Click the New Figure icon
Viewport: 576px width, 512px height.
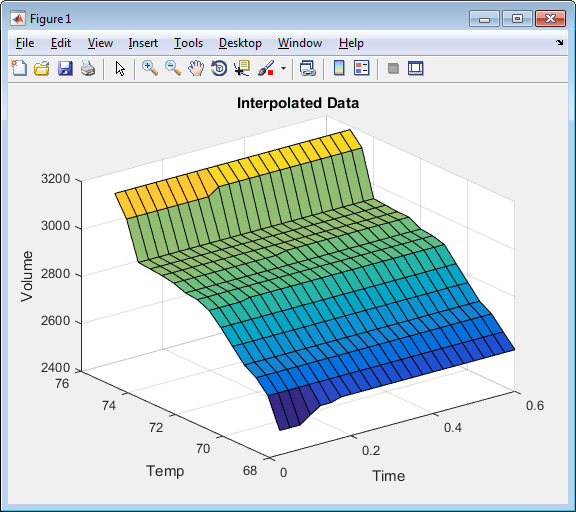point(19,68)
